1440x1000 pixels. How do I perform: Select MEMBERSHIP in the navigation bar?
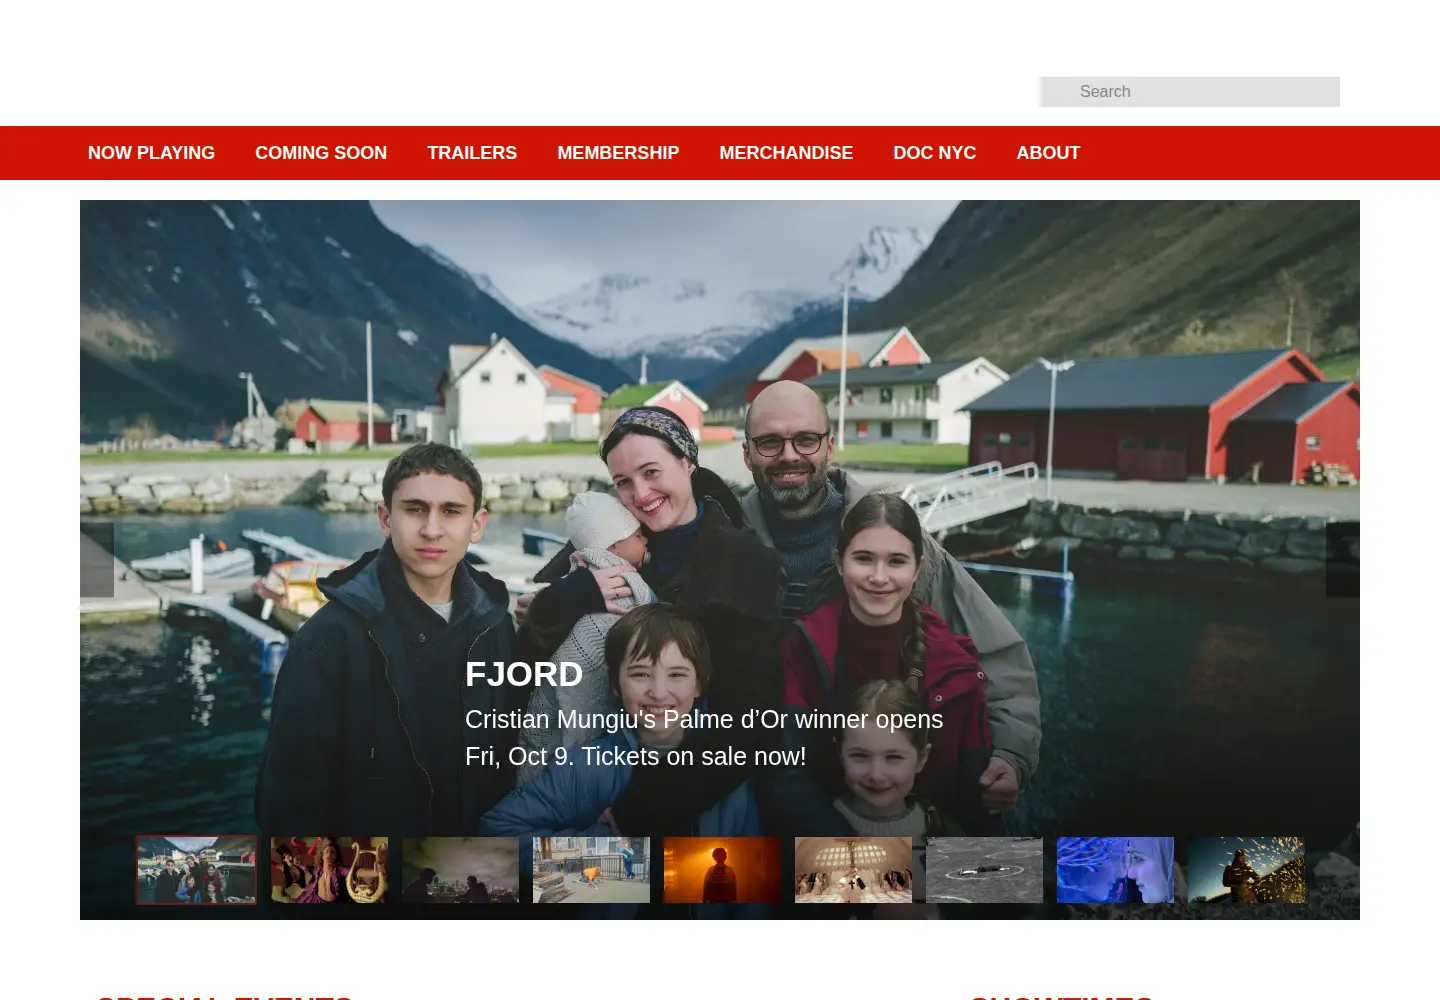(618, 153)
